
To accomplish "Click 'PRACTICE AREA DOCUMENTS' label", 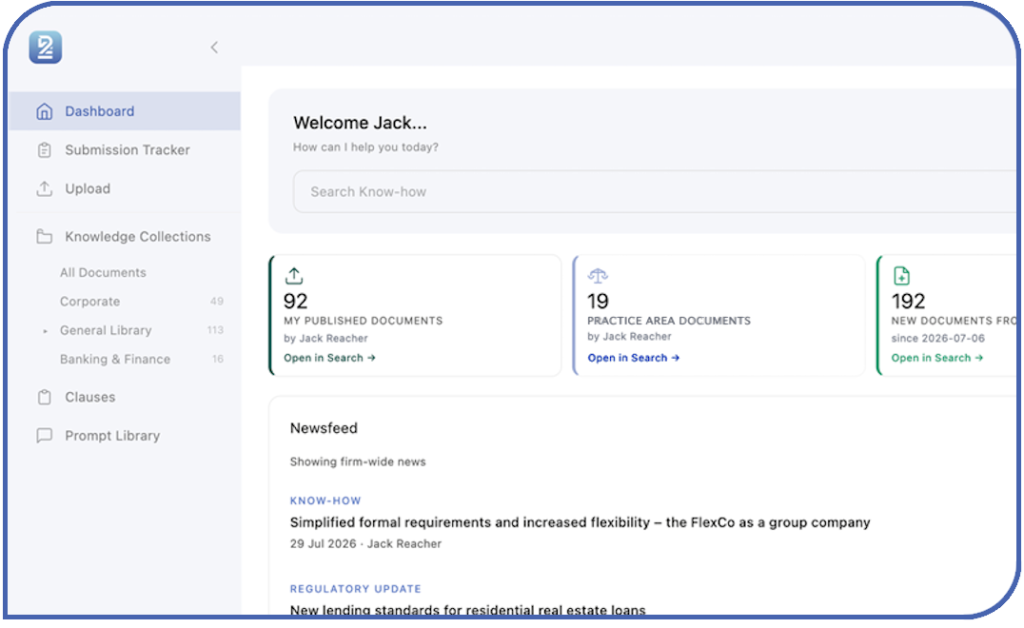I will [x=669, y=321].
